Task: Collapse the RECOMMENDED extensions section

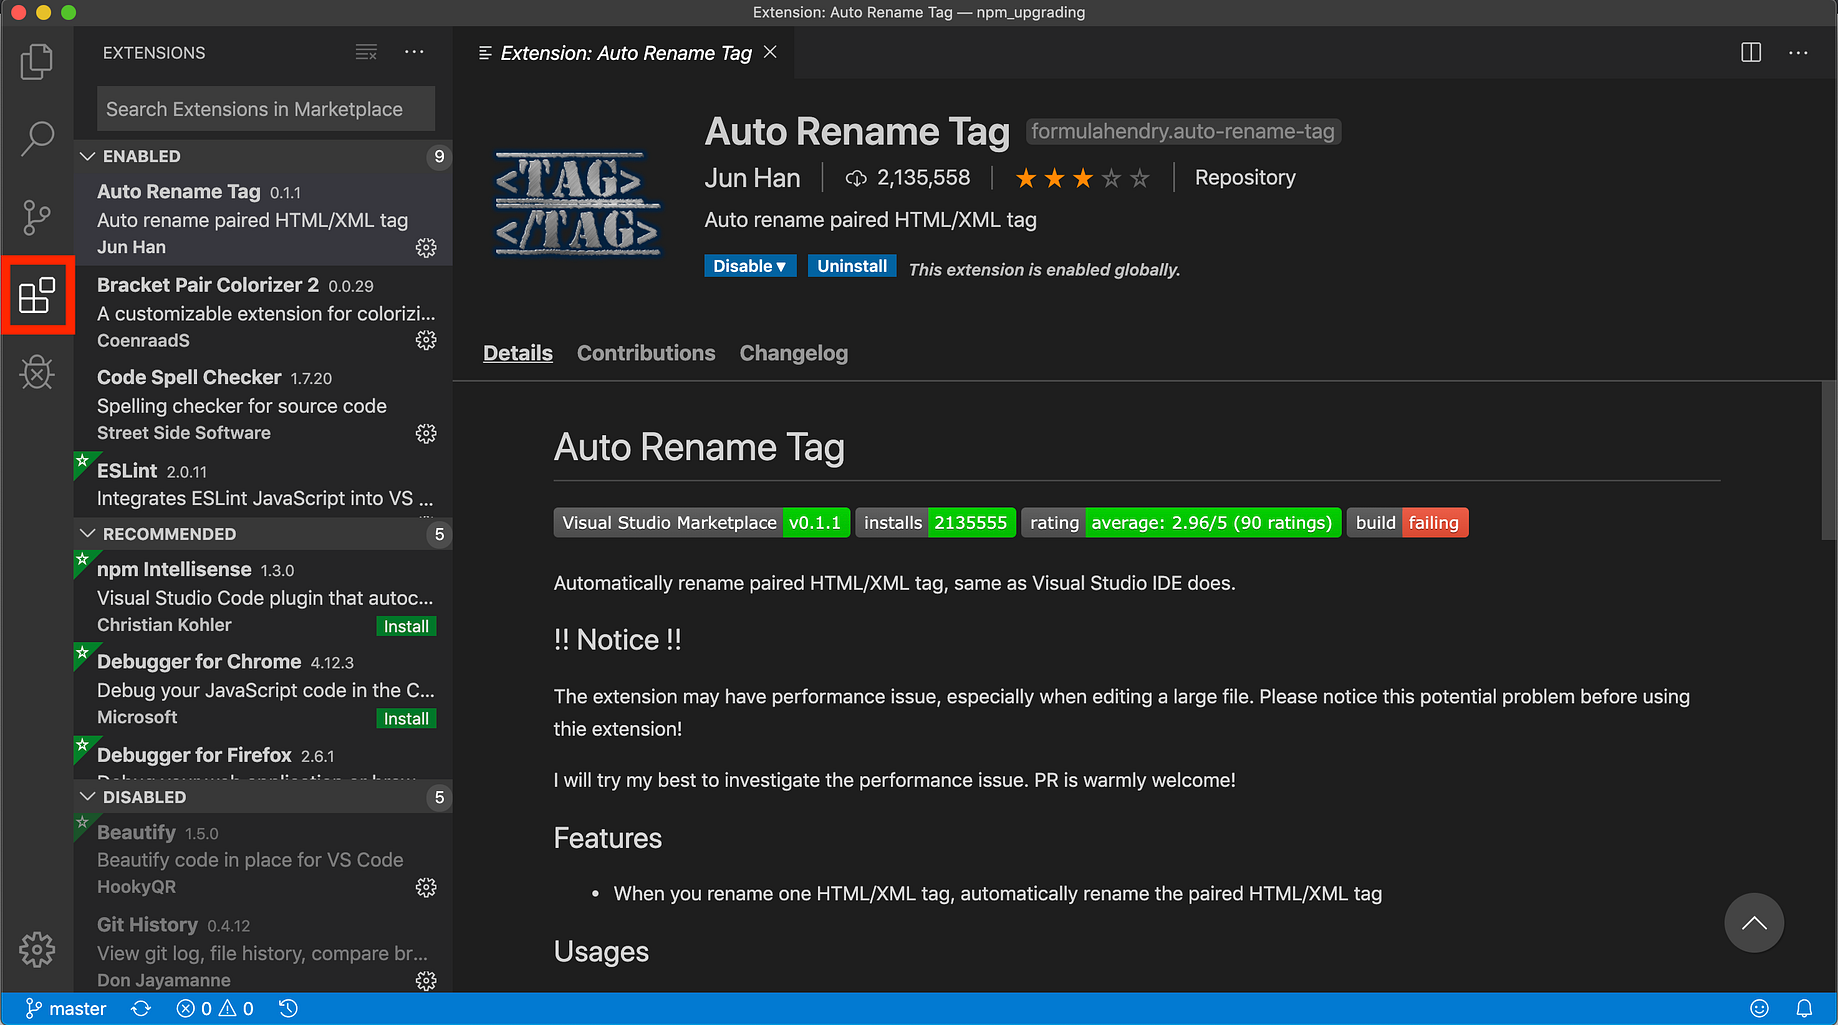Action: pos(87,533)
